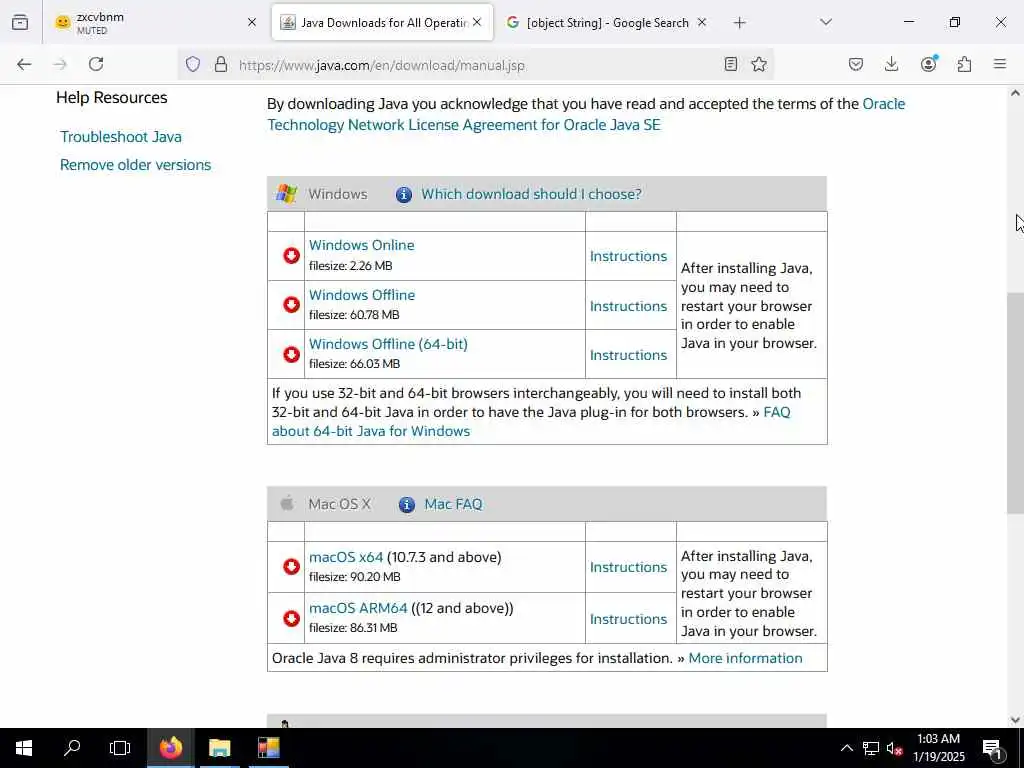
Task: Download the Windows Offline (64-bit) link
Action: click(x=388, y=344)
